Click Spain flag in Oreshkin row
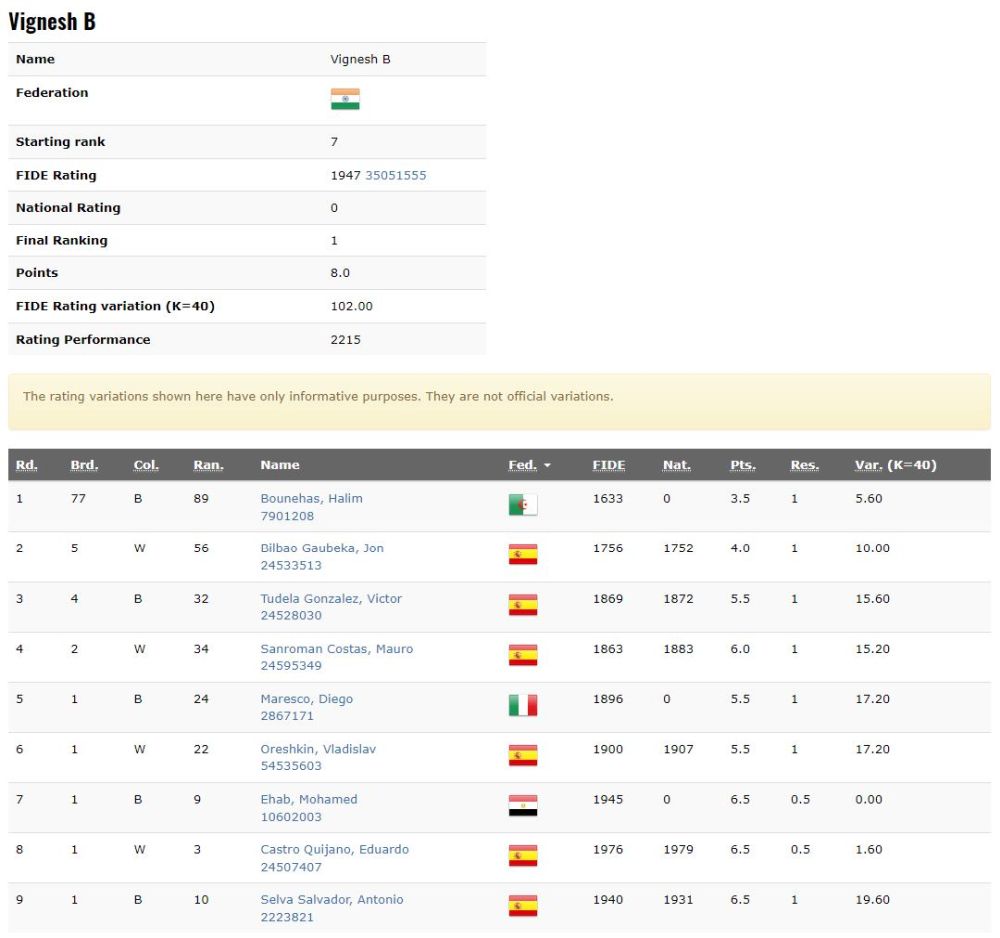The image size is (1000, 938). tap(523, 756)
